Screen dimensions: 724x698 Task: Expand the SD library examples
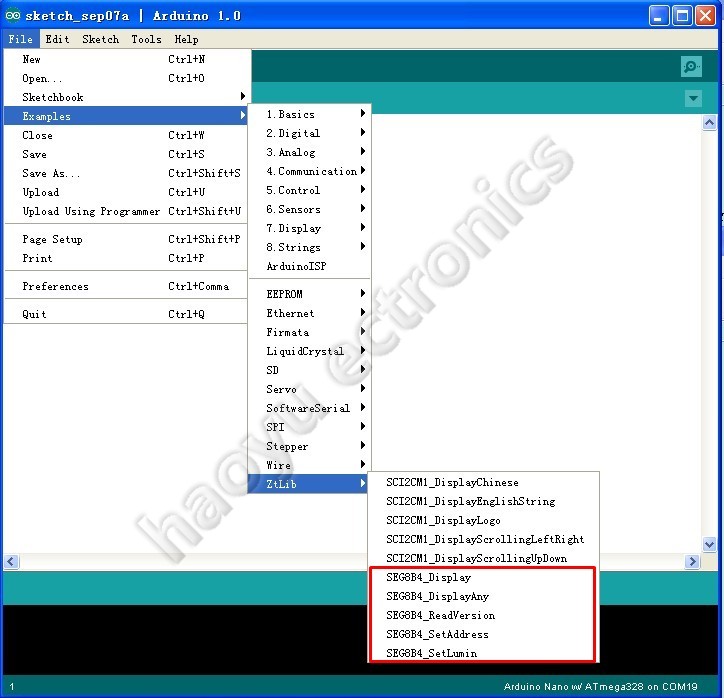tap(309, 370)
